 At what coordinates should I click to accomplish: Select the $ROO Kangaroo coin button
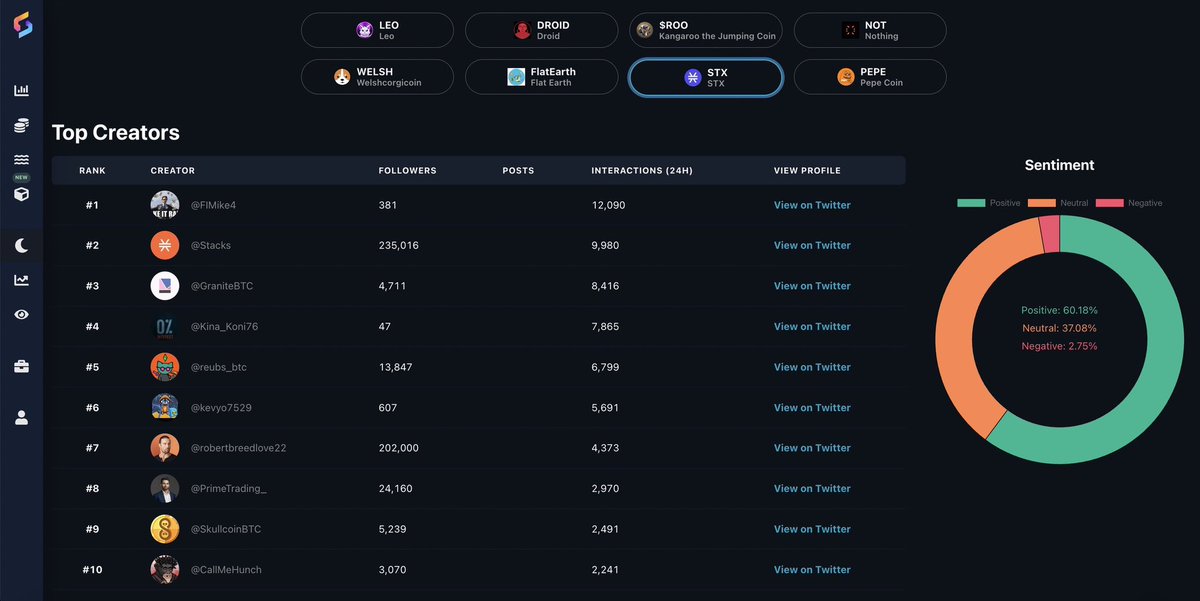point(706,30)
